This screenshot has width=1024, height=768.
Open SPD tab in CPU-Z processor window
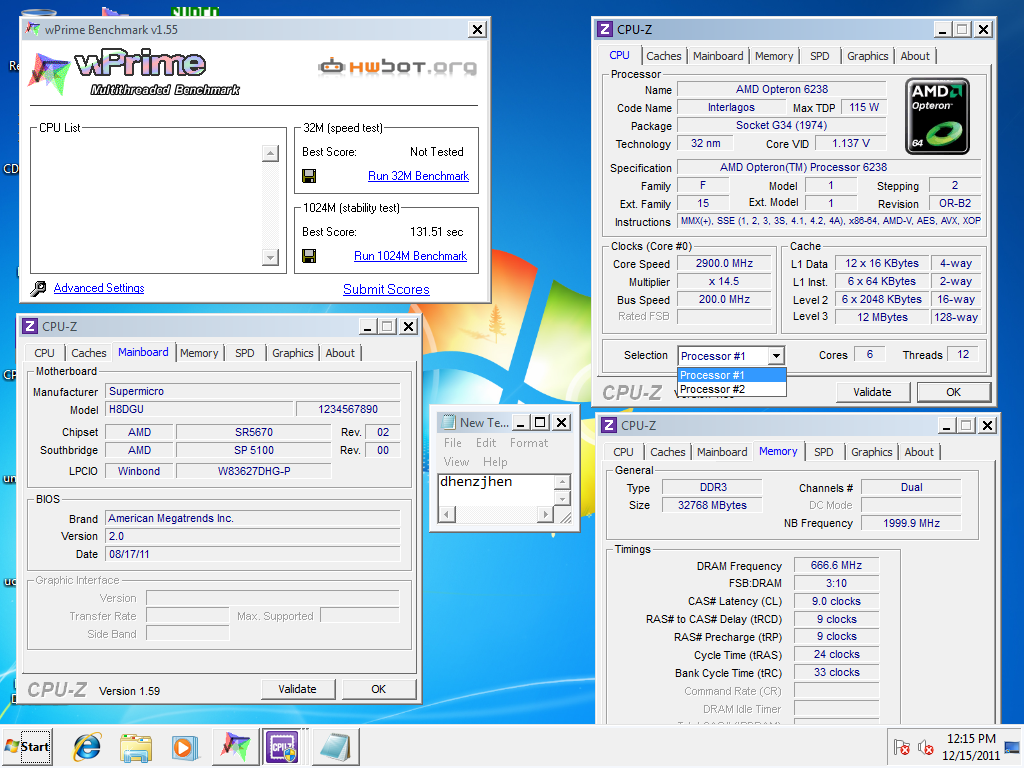tap(820, 56)
